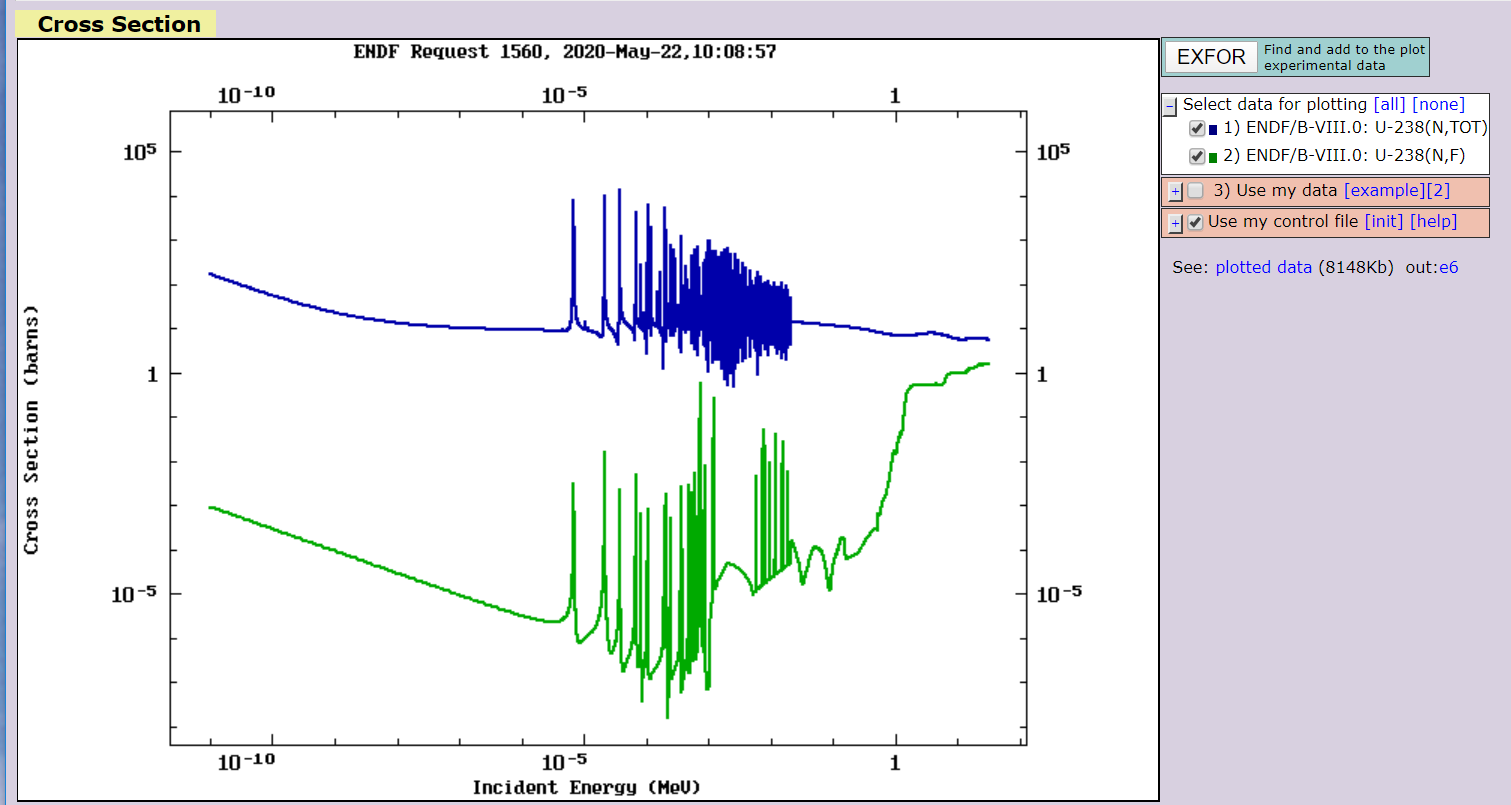
Task: Open the [example] link for my data
Action: coord(1384,190)
